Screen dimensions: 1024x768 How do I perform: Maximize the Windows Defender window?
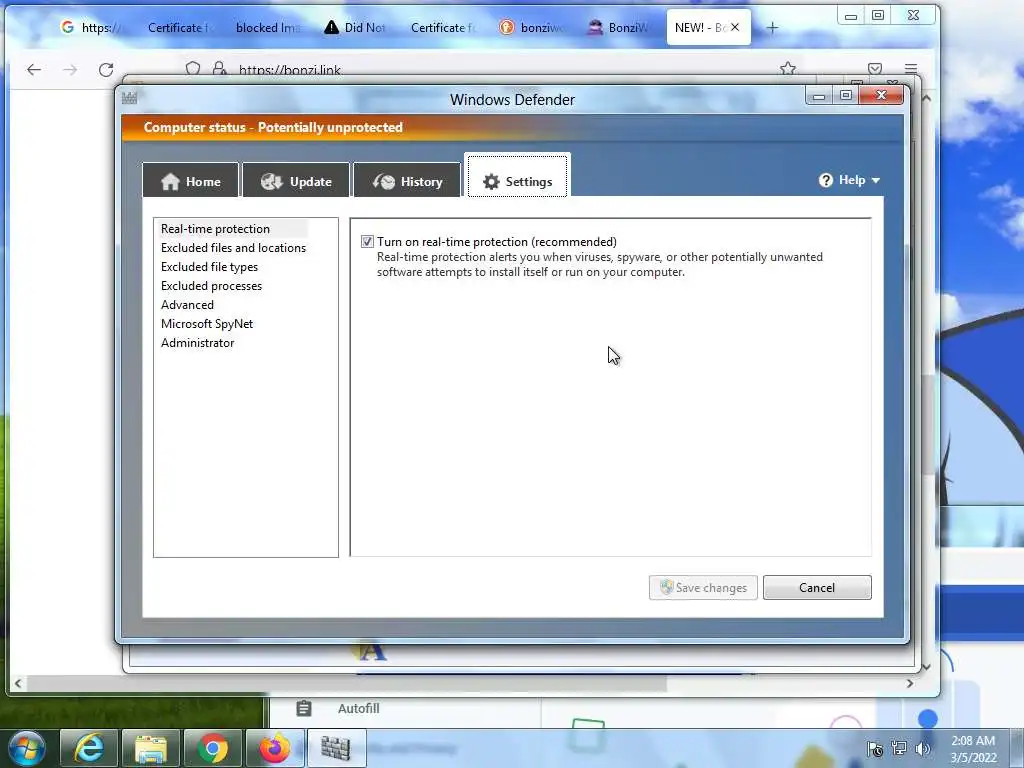(x=846, y=95)
